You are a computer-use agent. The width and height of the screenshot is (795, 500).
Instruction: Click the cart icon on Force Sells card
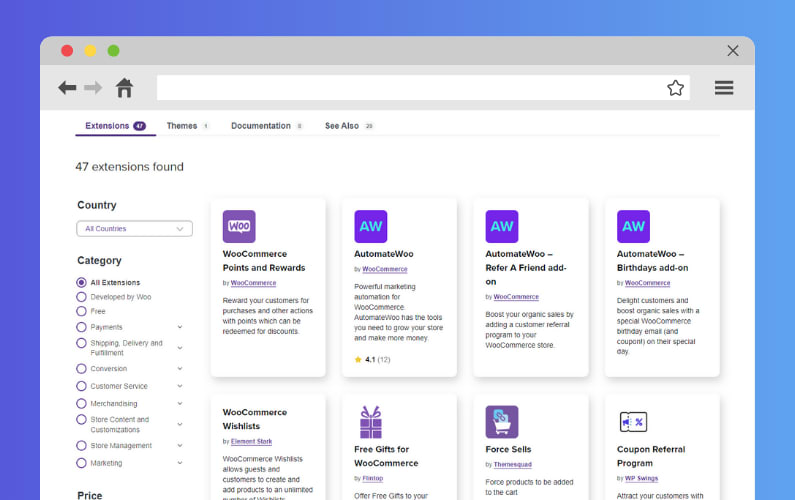[x=502, y=422]
